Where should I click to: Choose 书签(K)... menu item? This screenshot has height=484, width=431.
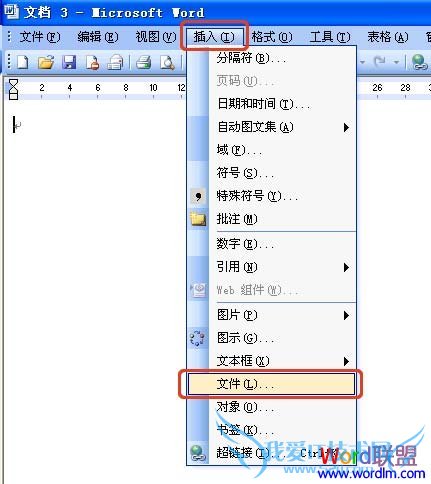click(271, 430)
